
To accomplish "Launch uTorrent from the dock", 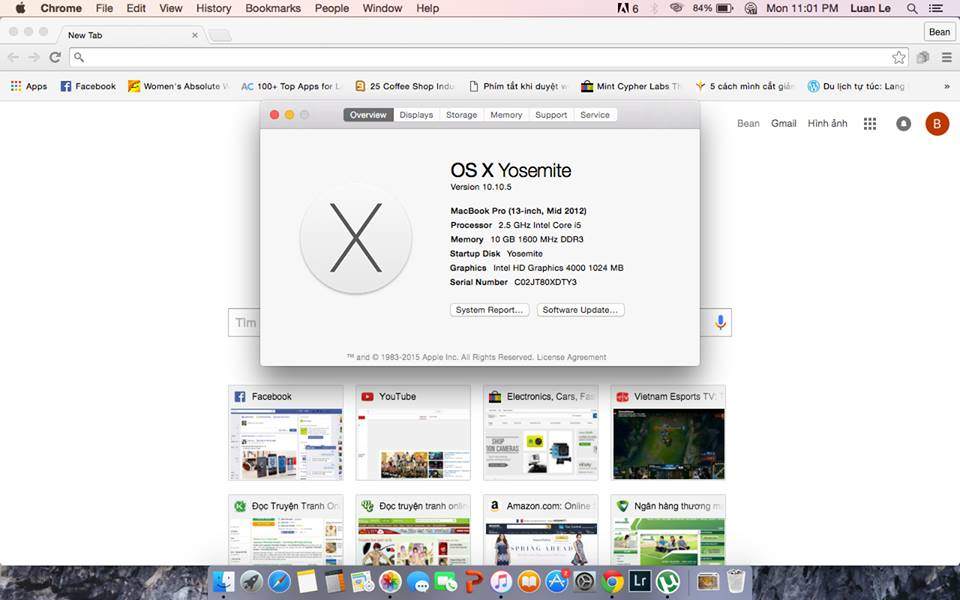I will tap(668, 581).
